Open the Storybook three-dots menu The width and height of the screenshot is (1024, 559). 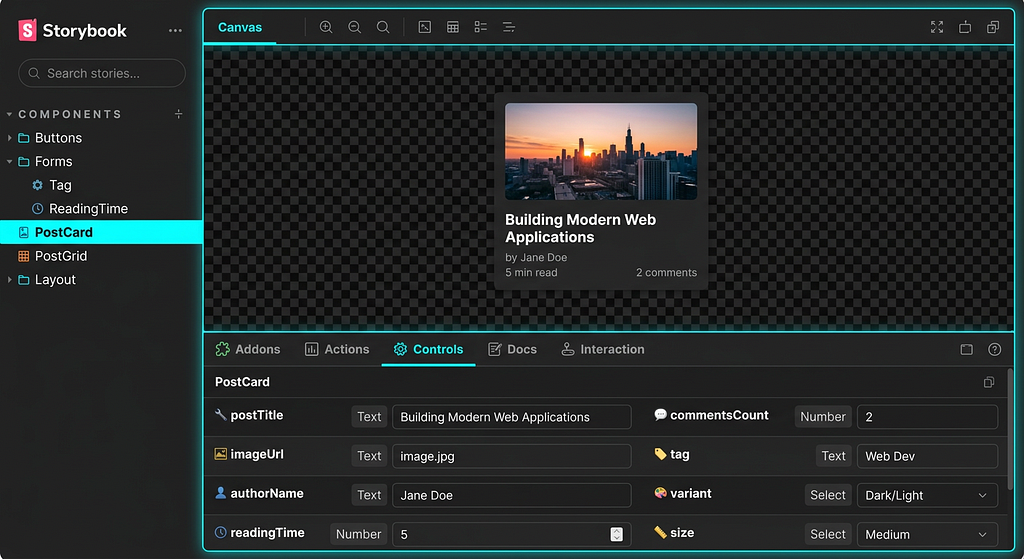coord(176,31)
